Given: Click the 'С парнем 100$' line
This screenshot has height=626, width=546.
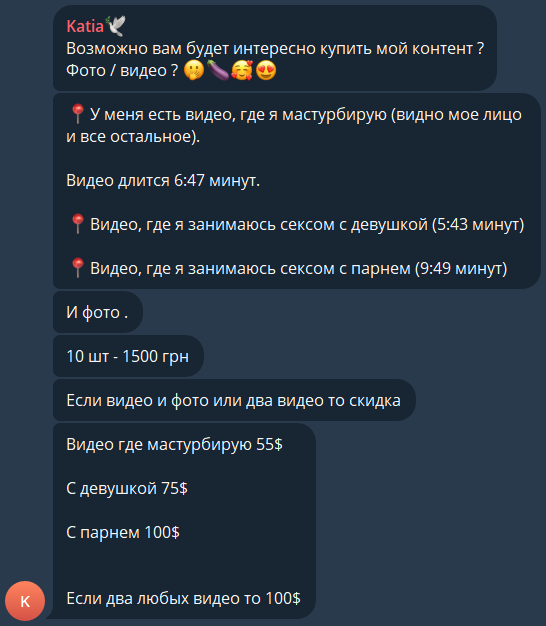Looking at the screenshot, I should tap(123, 532).
